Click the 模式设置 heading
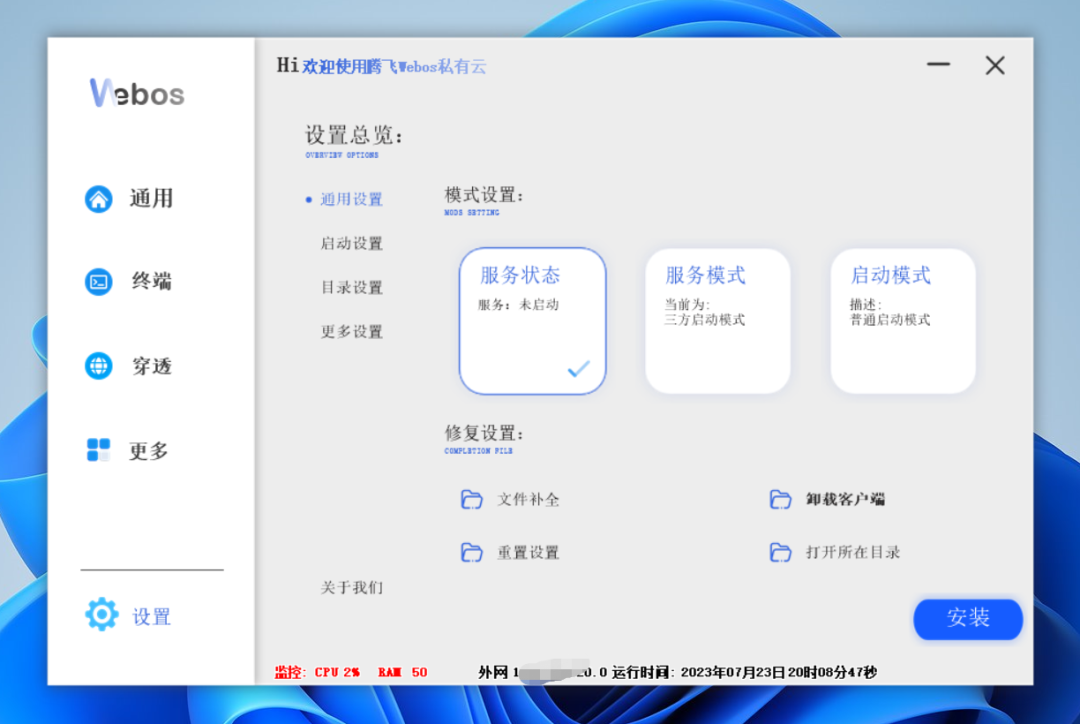The height and width of the screenshot is (724, 1080). point(484,196)
